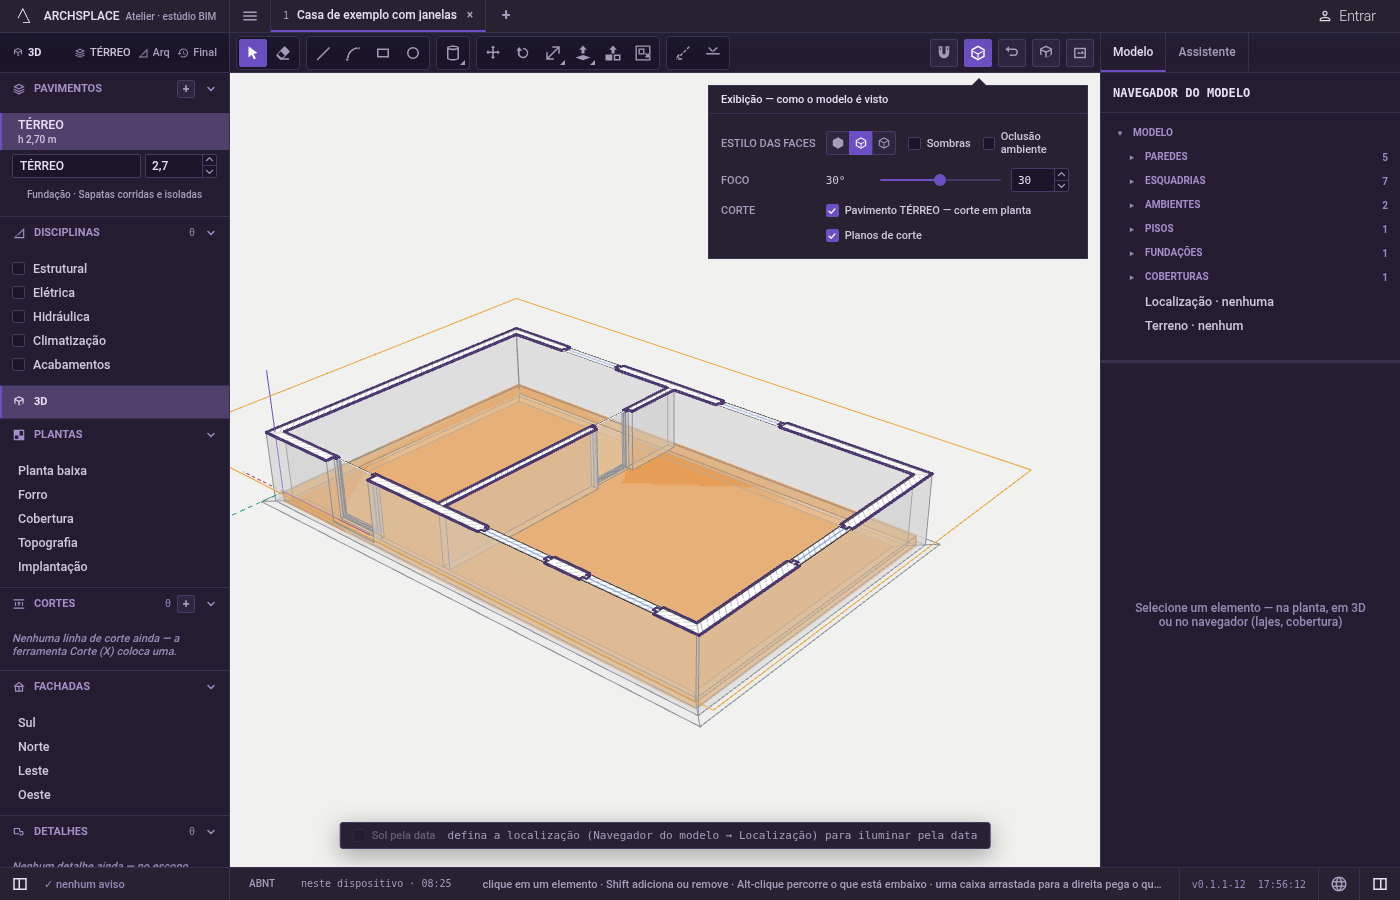The image size is (1400, 900).
Task: Add a new corte with the plus button
Action: point(186,604)
